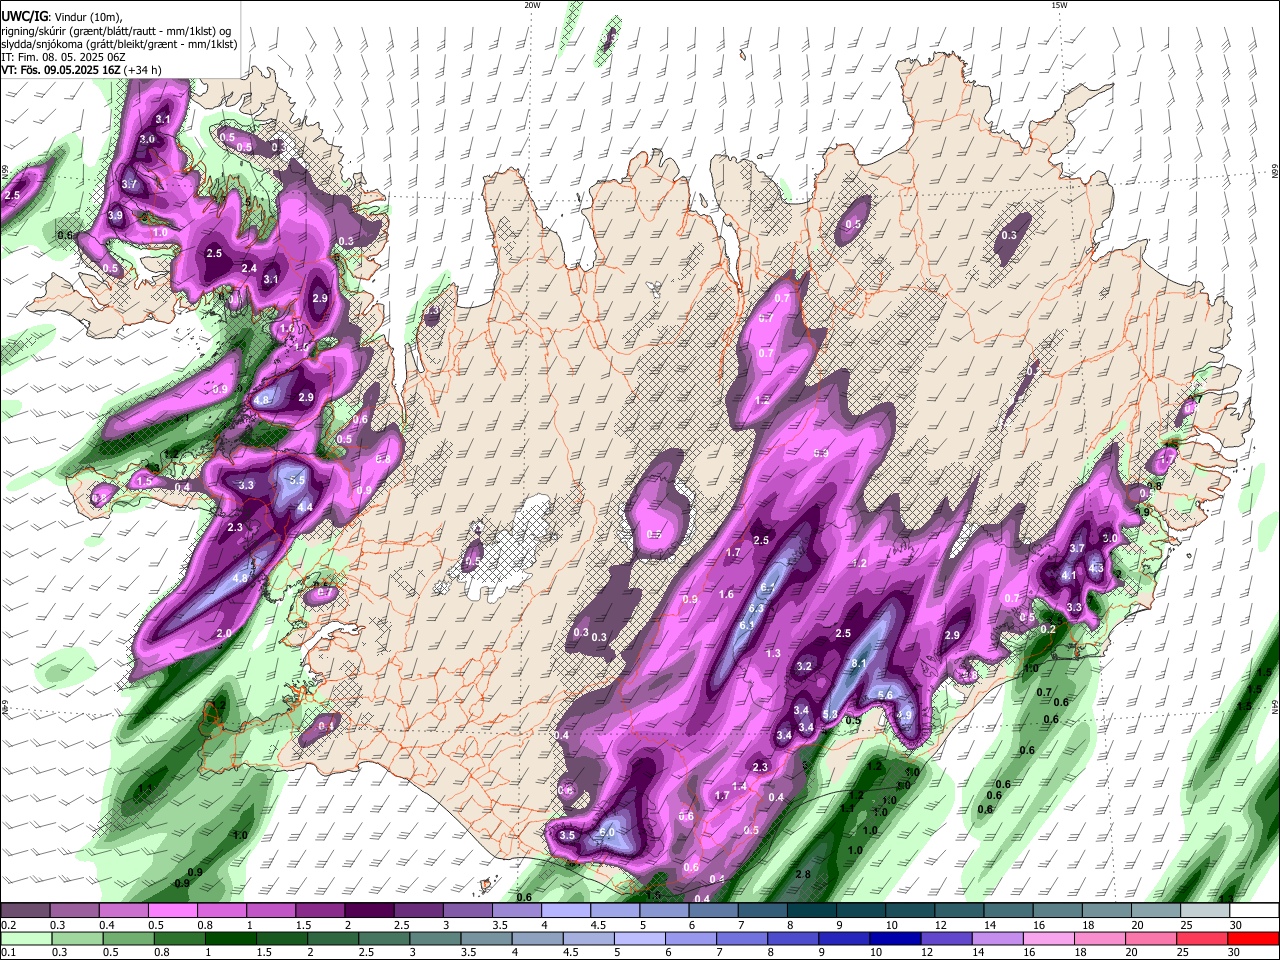Click the 3.2 precipitation value on map
Image resolution: width=1280 pixels, height=960 pixels.
pyautogui.click(x=804, y=666)
